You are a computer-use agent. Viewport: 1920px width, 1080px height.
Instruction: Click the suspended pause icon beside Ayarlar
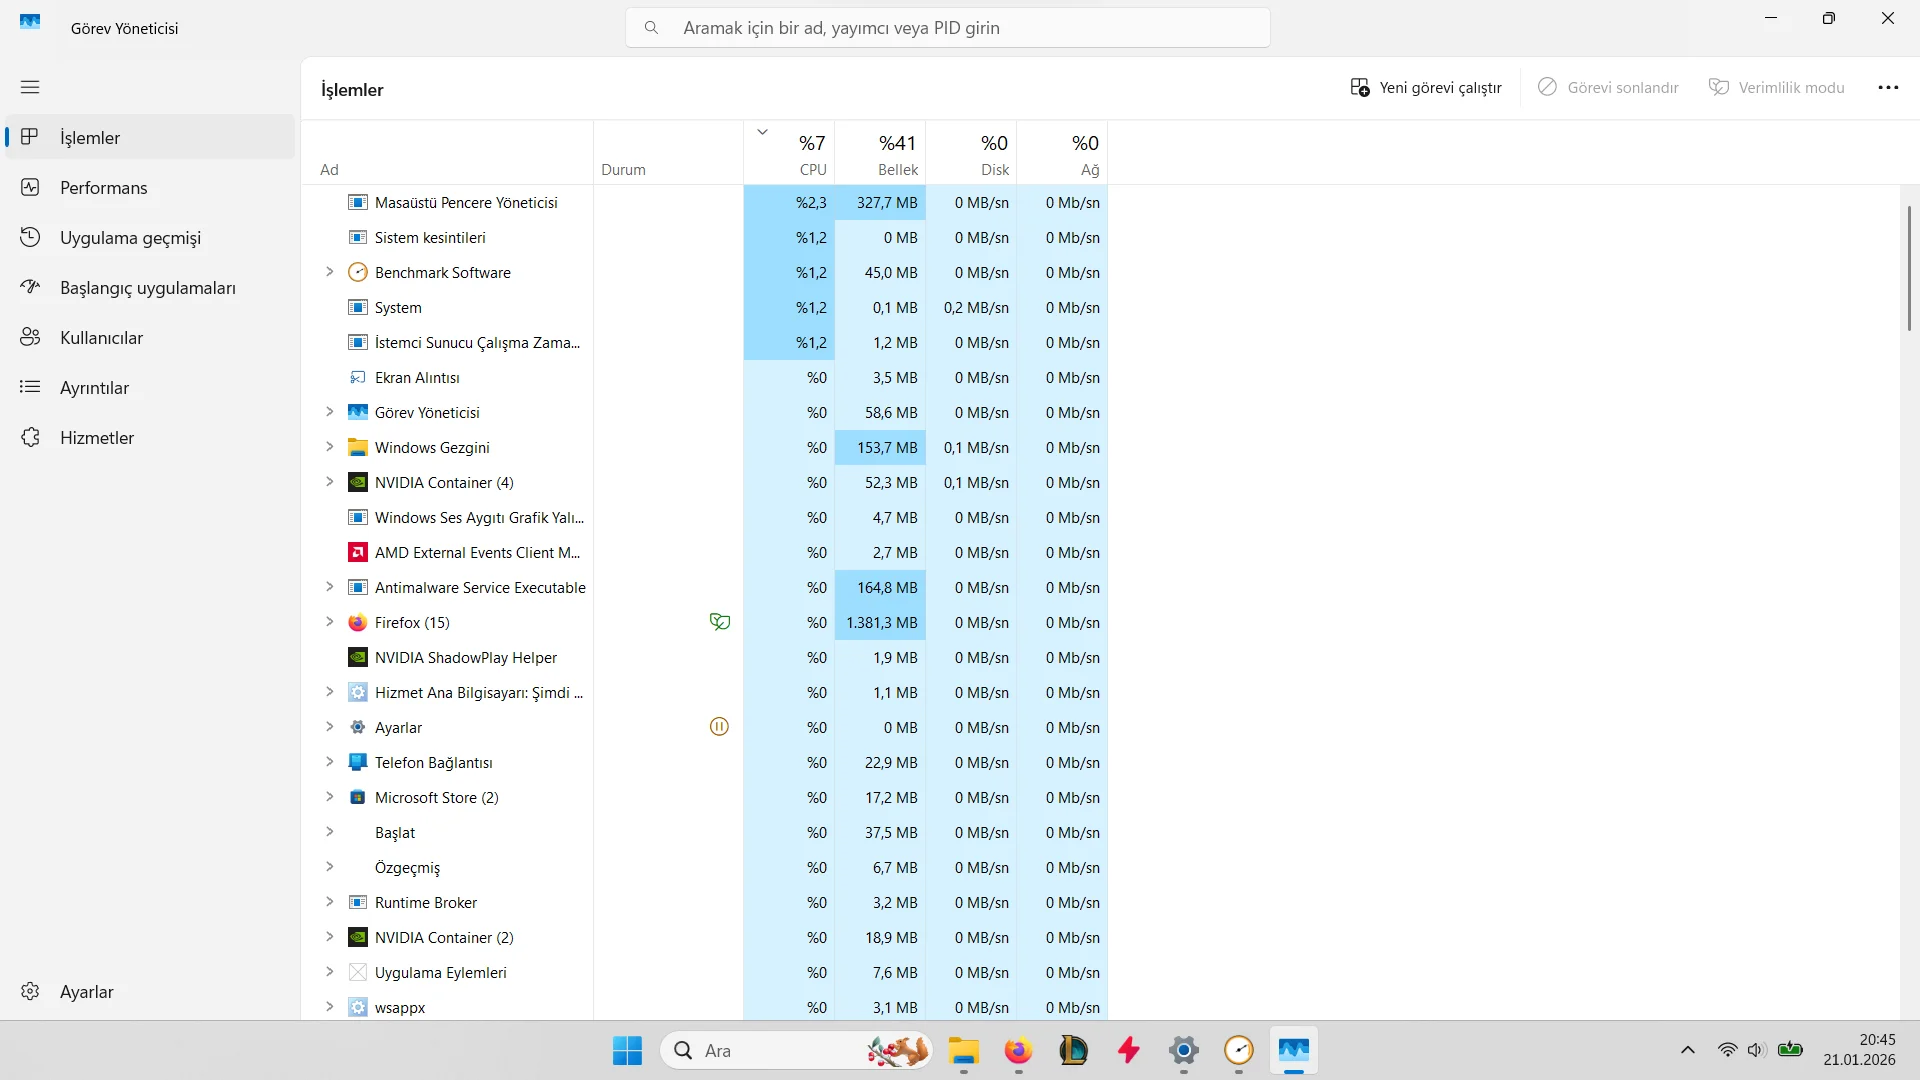click(719, 727)
